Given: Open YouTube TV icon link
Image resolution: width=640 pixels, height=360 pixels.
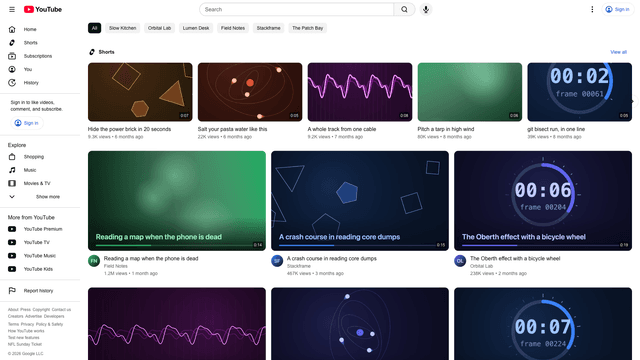Looking at the screenshot, I should tap(12, 242).
